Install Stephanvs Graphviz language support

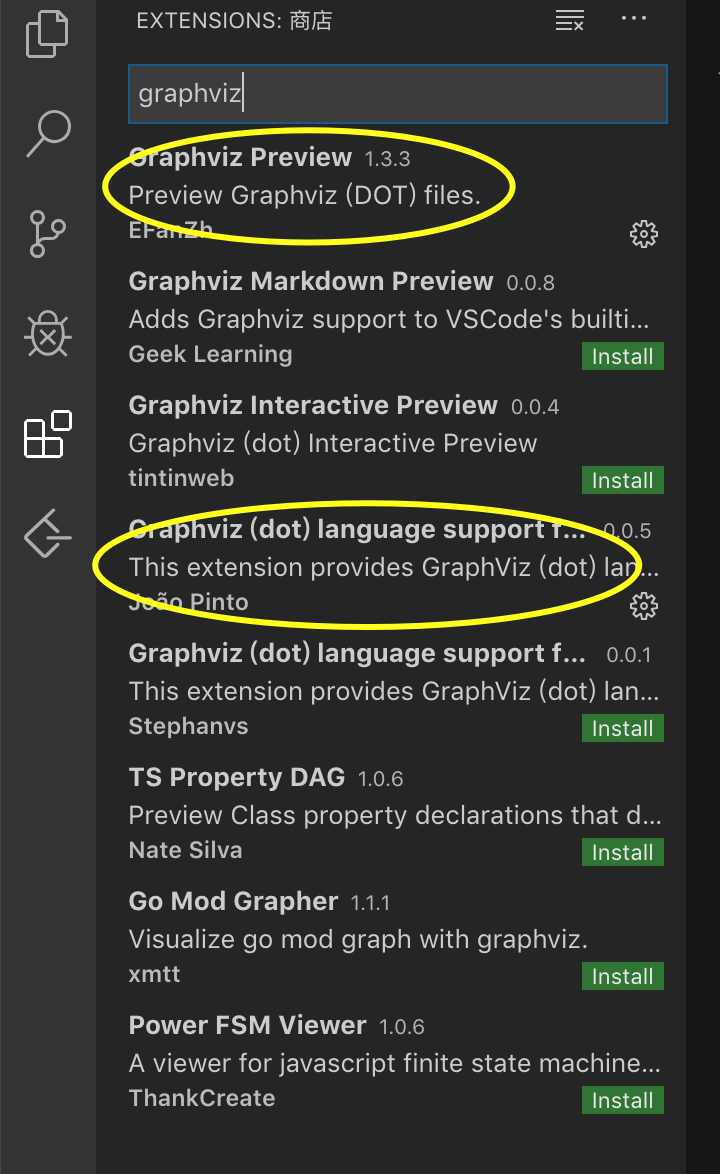(x=622, y=728)
